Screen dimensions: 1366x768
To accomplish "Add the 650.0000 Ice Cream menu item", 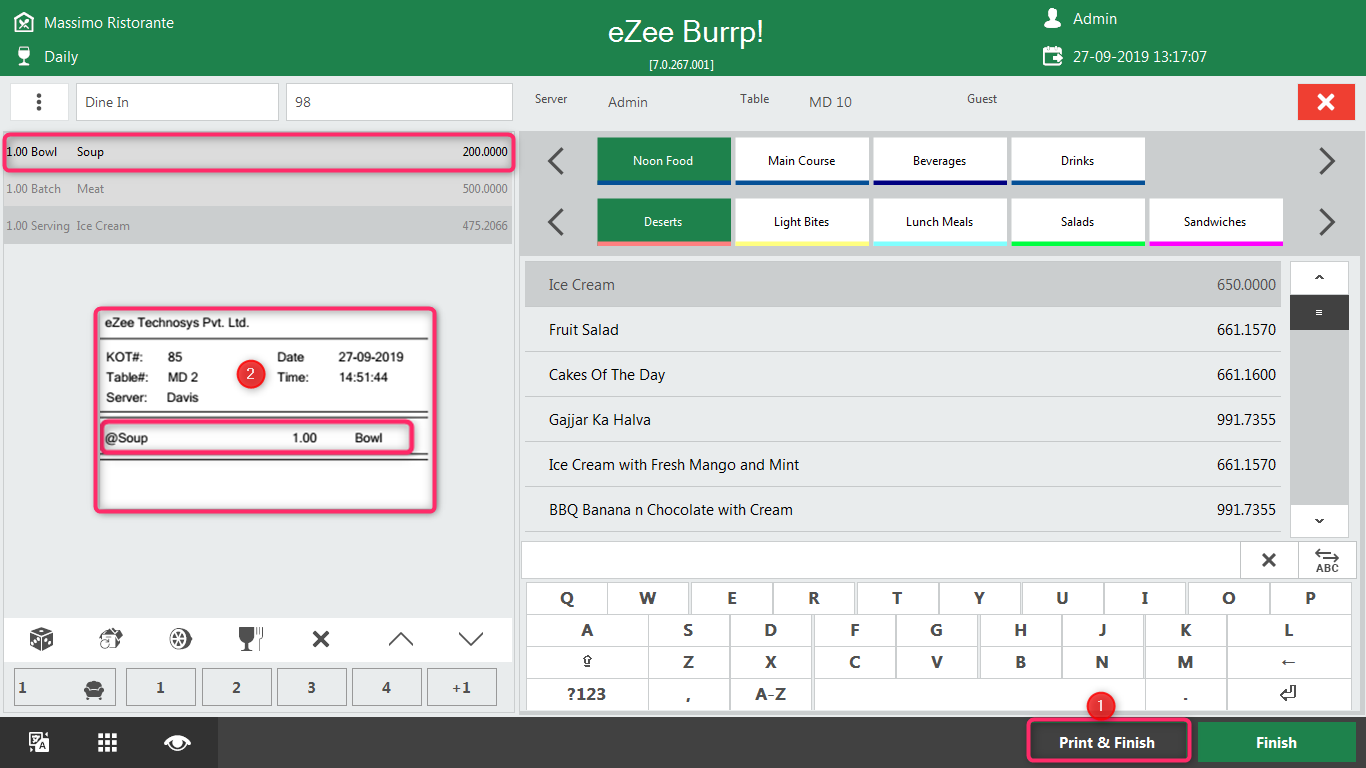I will pyautogui.click(x=904, y=285).
